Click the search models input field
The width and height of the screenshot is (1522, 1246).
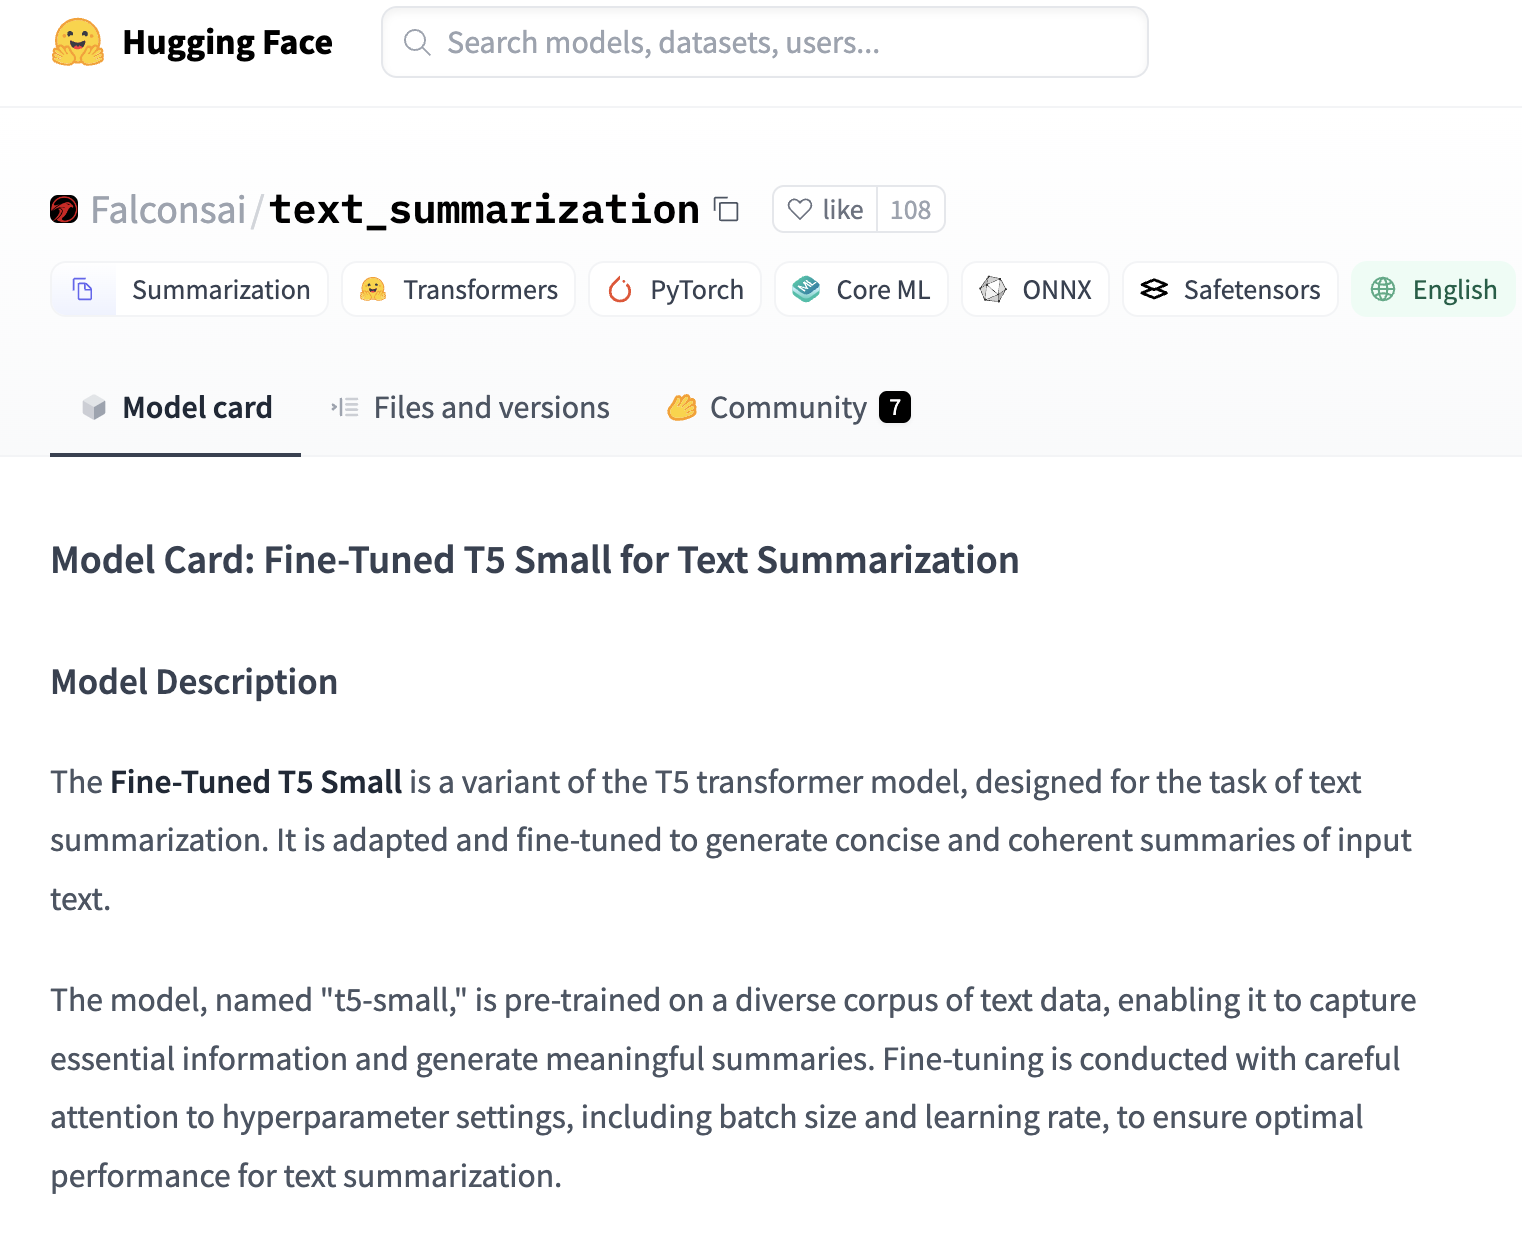point(764,42)
